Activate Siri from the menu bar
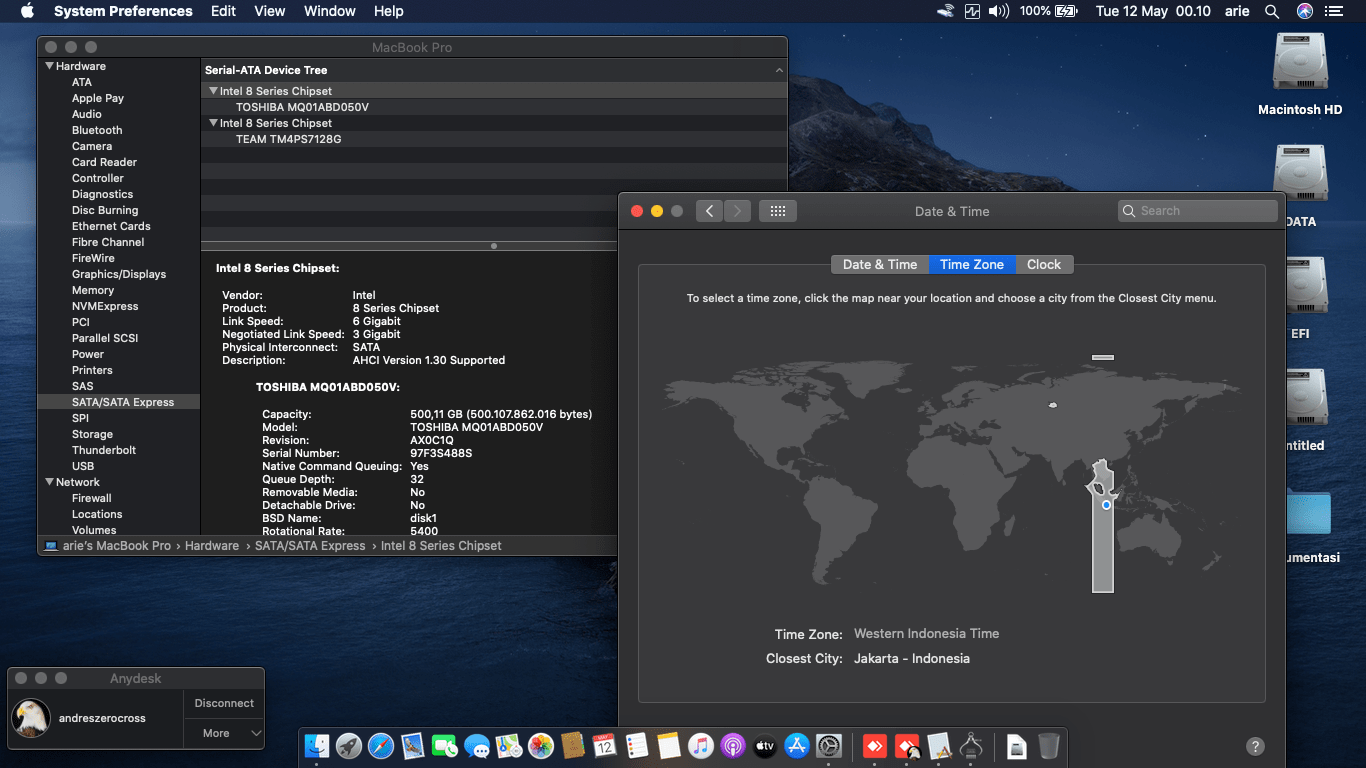The image size is (1366, 768). 1304,11
